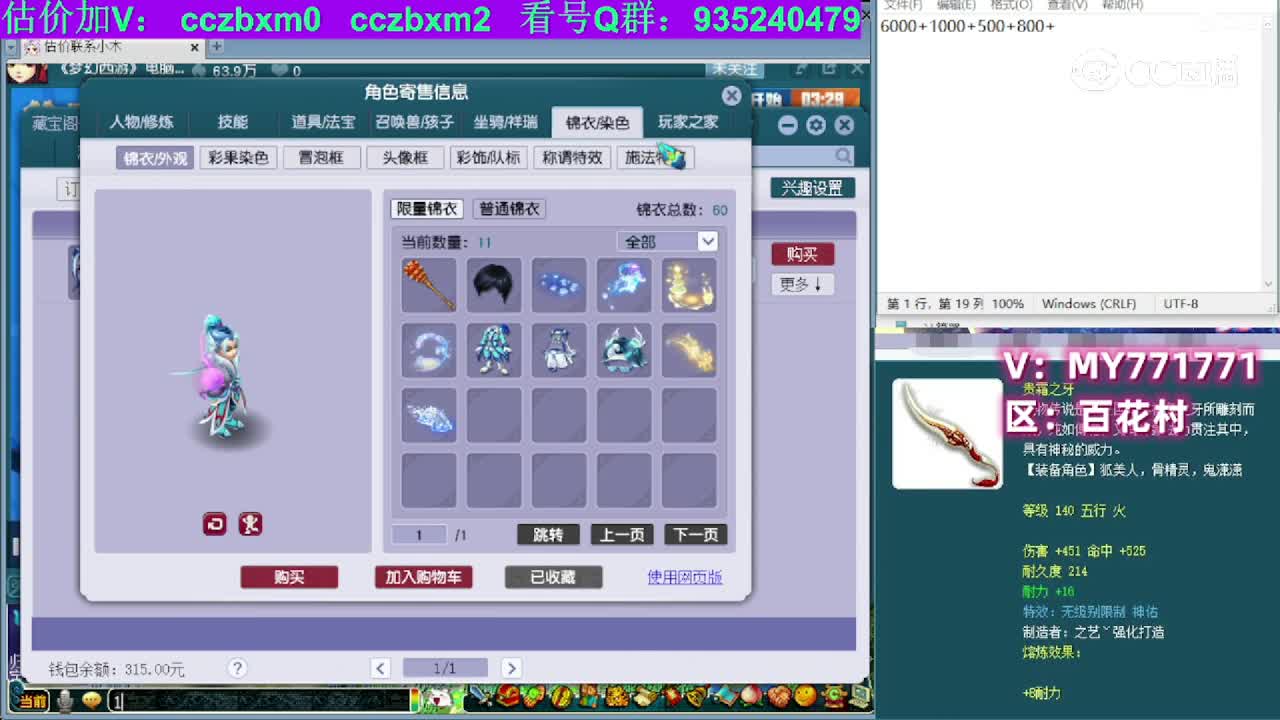Select the 头像框 sub-tab
This screenshot has height=720, width=1280.
[405, 158]
